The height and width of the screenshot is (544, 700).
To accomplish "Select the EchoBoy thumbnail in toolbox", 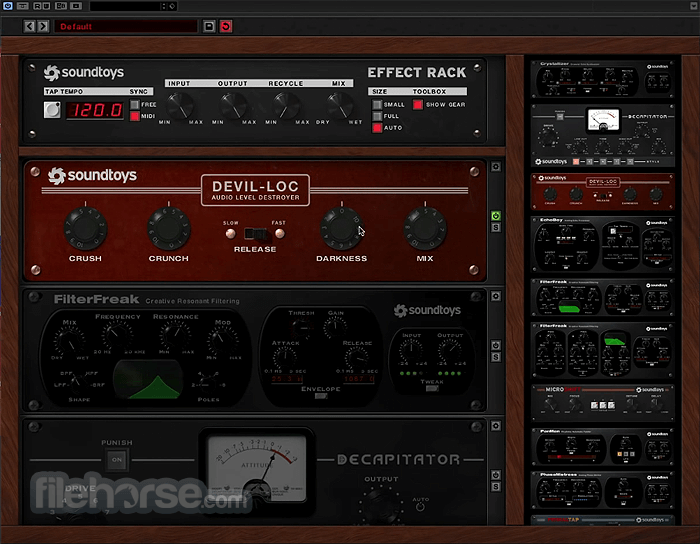I will [x=603, y=245].
